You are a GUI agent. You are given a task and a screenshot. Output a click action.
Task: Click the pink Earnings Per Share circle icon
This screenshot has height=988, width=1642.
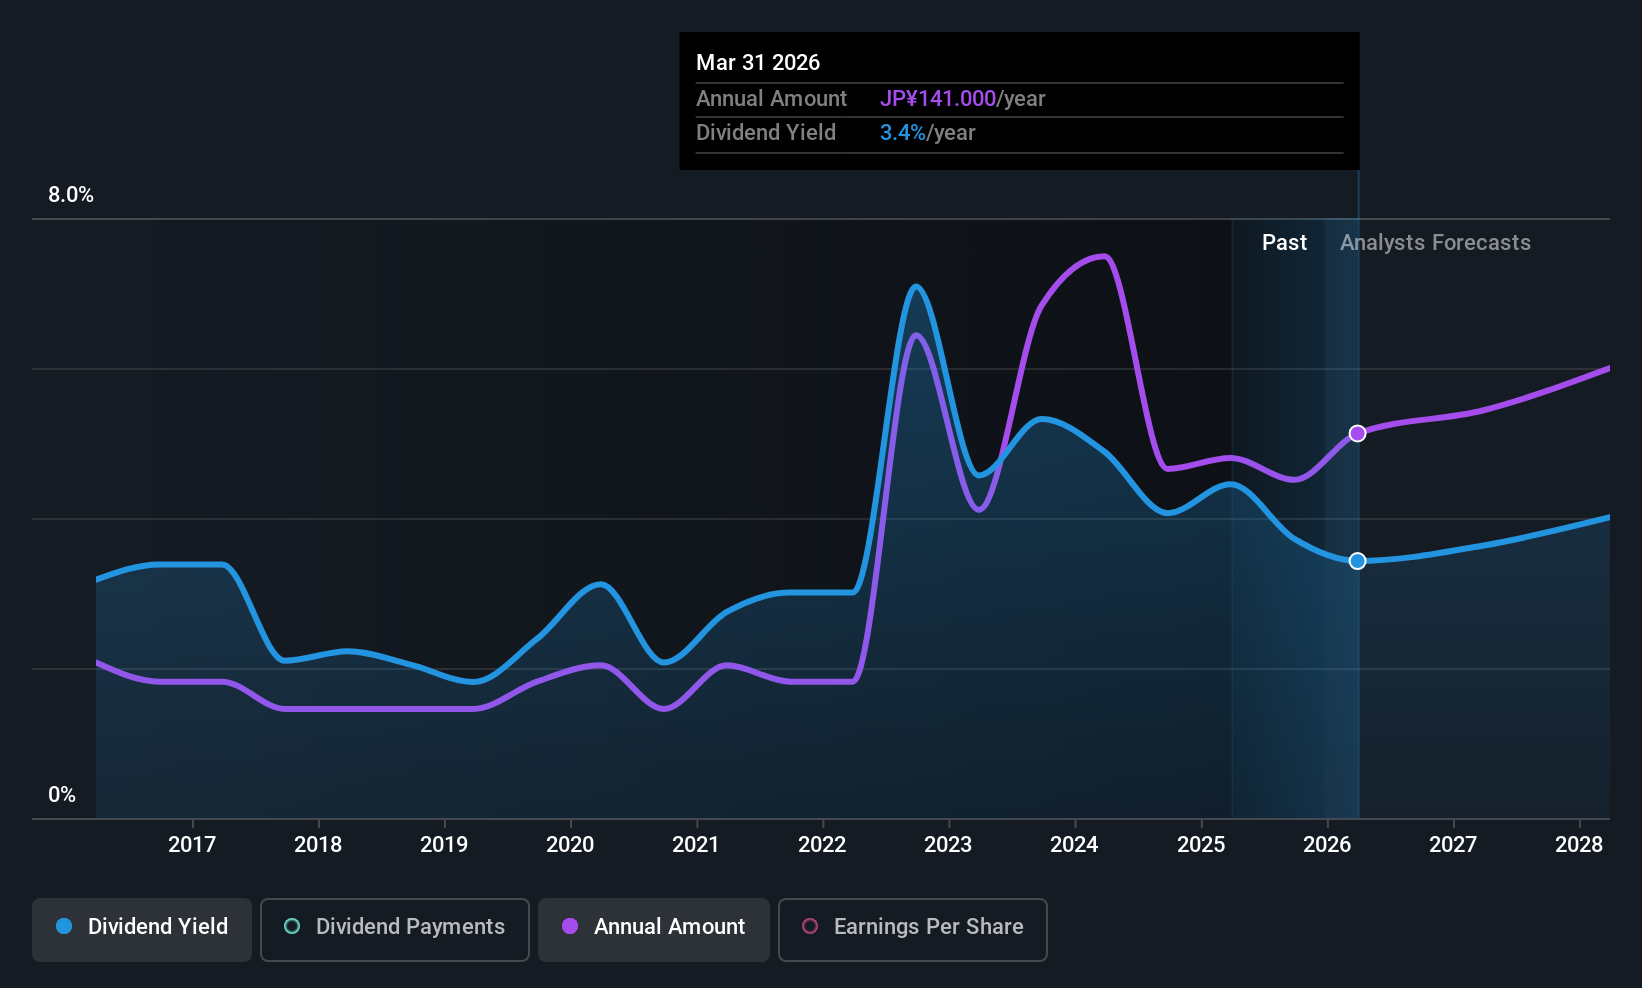(810, 926)
